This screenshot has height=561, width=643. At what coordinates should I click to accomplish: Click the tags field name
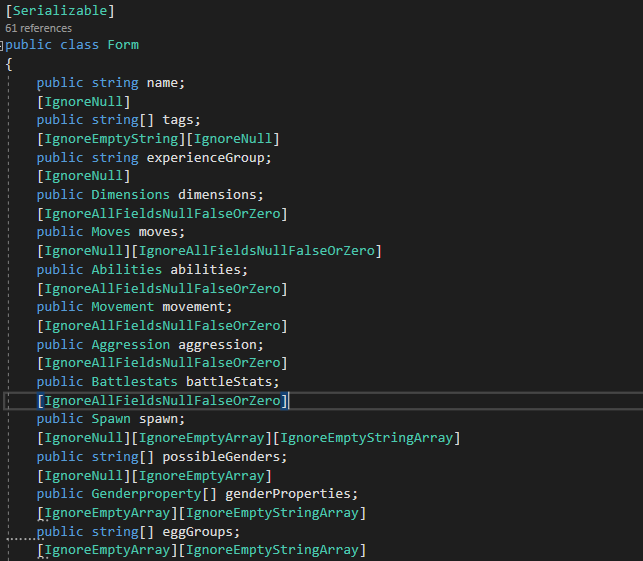(x=178, y=120)
